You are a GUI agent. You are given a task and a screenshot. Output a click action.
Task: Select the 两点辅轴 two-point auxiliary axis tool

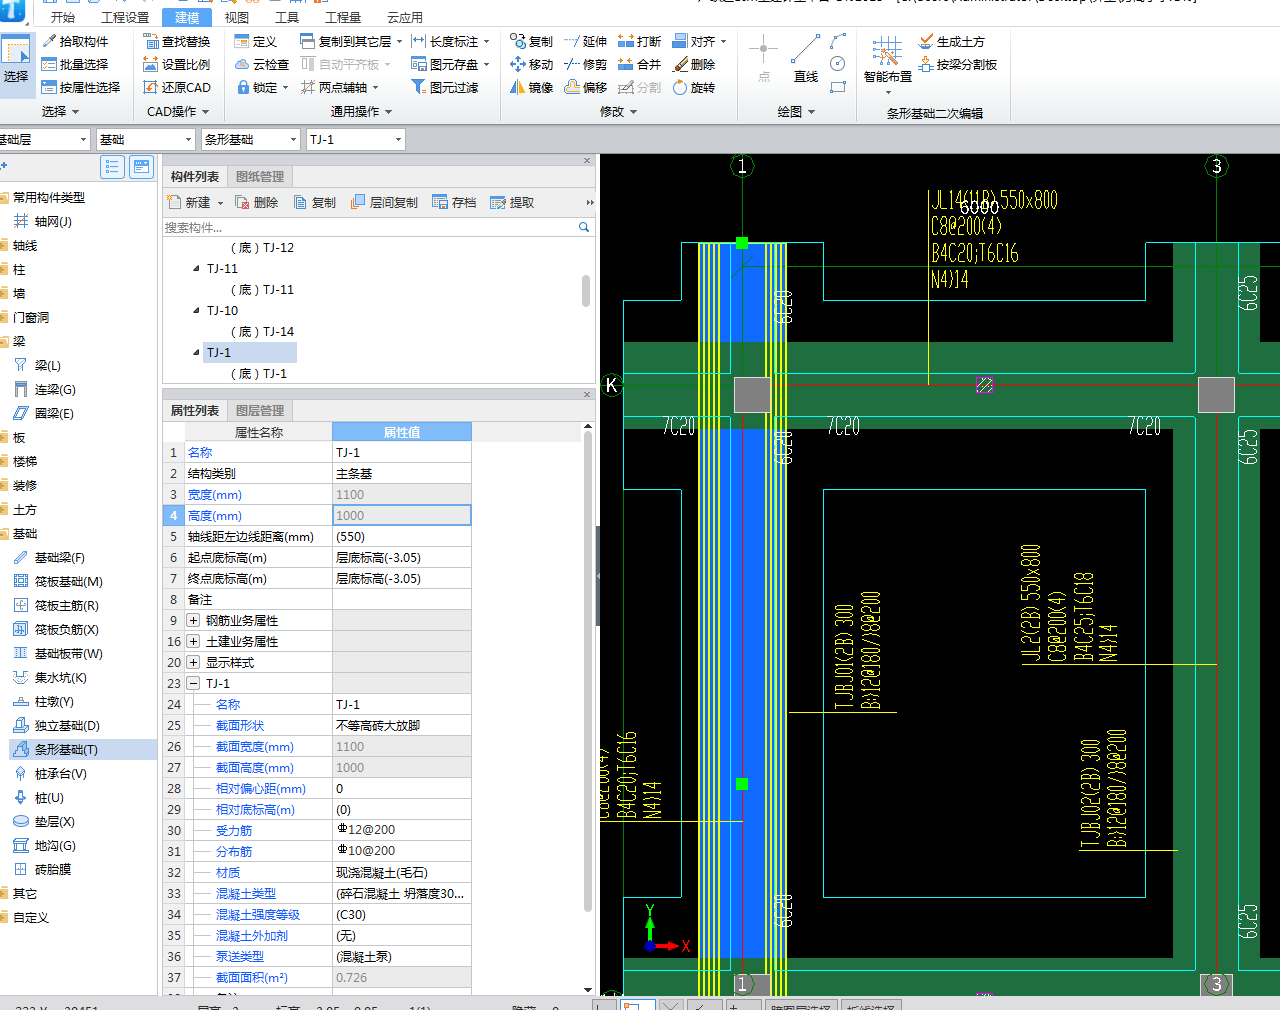(339, 87)
